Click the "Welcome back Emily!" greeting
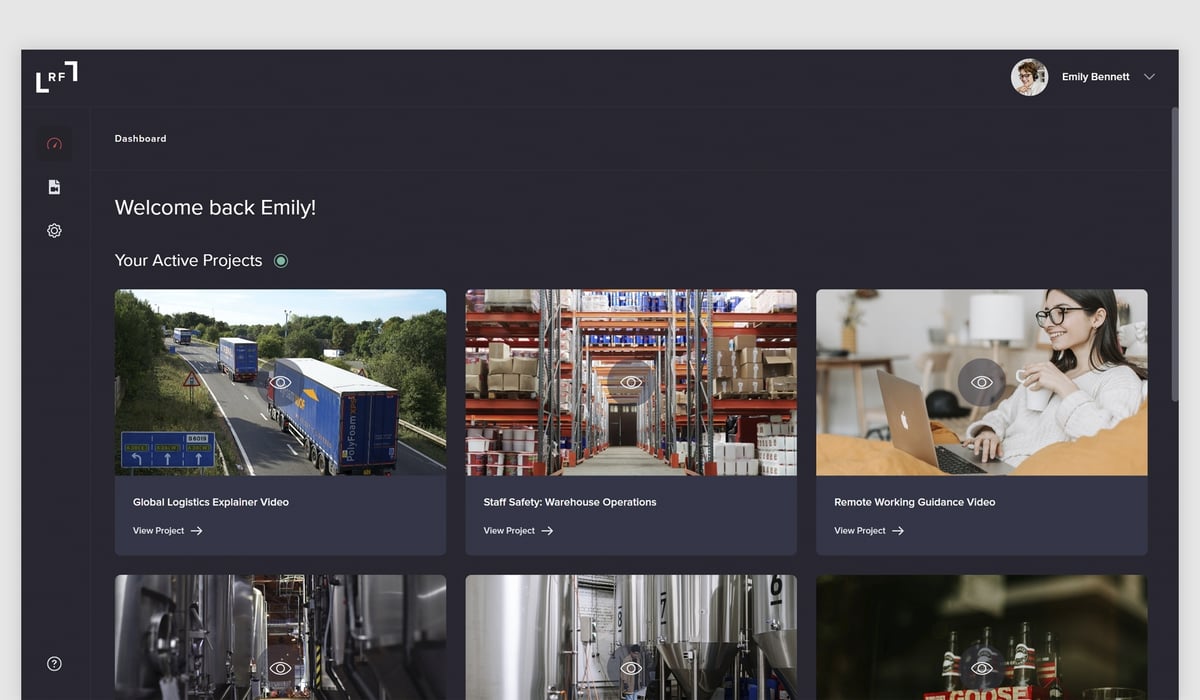Image resolution: width=1200 pixels, height=700 pixels. [x=215, y=208]
